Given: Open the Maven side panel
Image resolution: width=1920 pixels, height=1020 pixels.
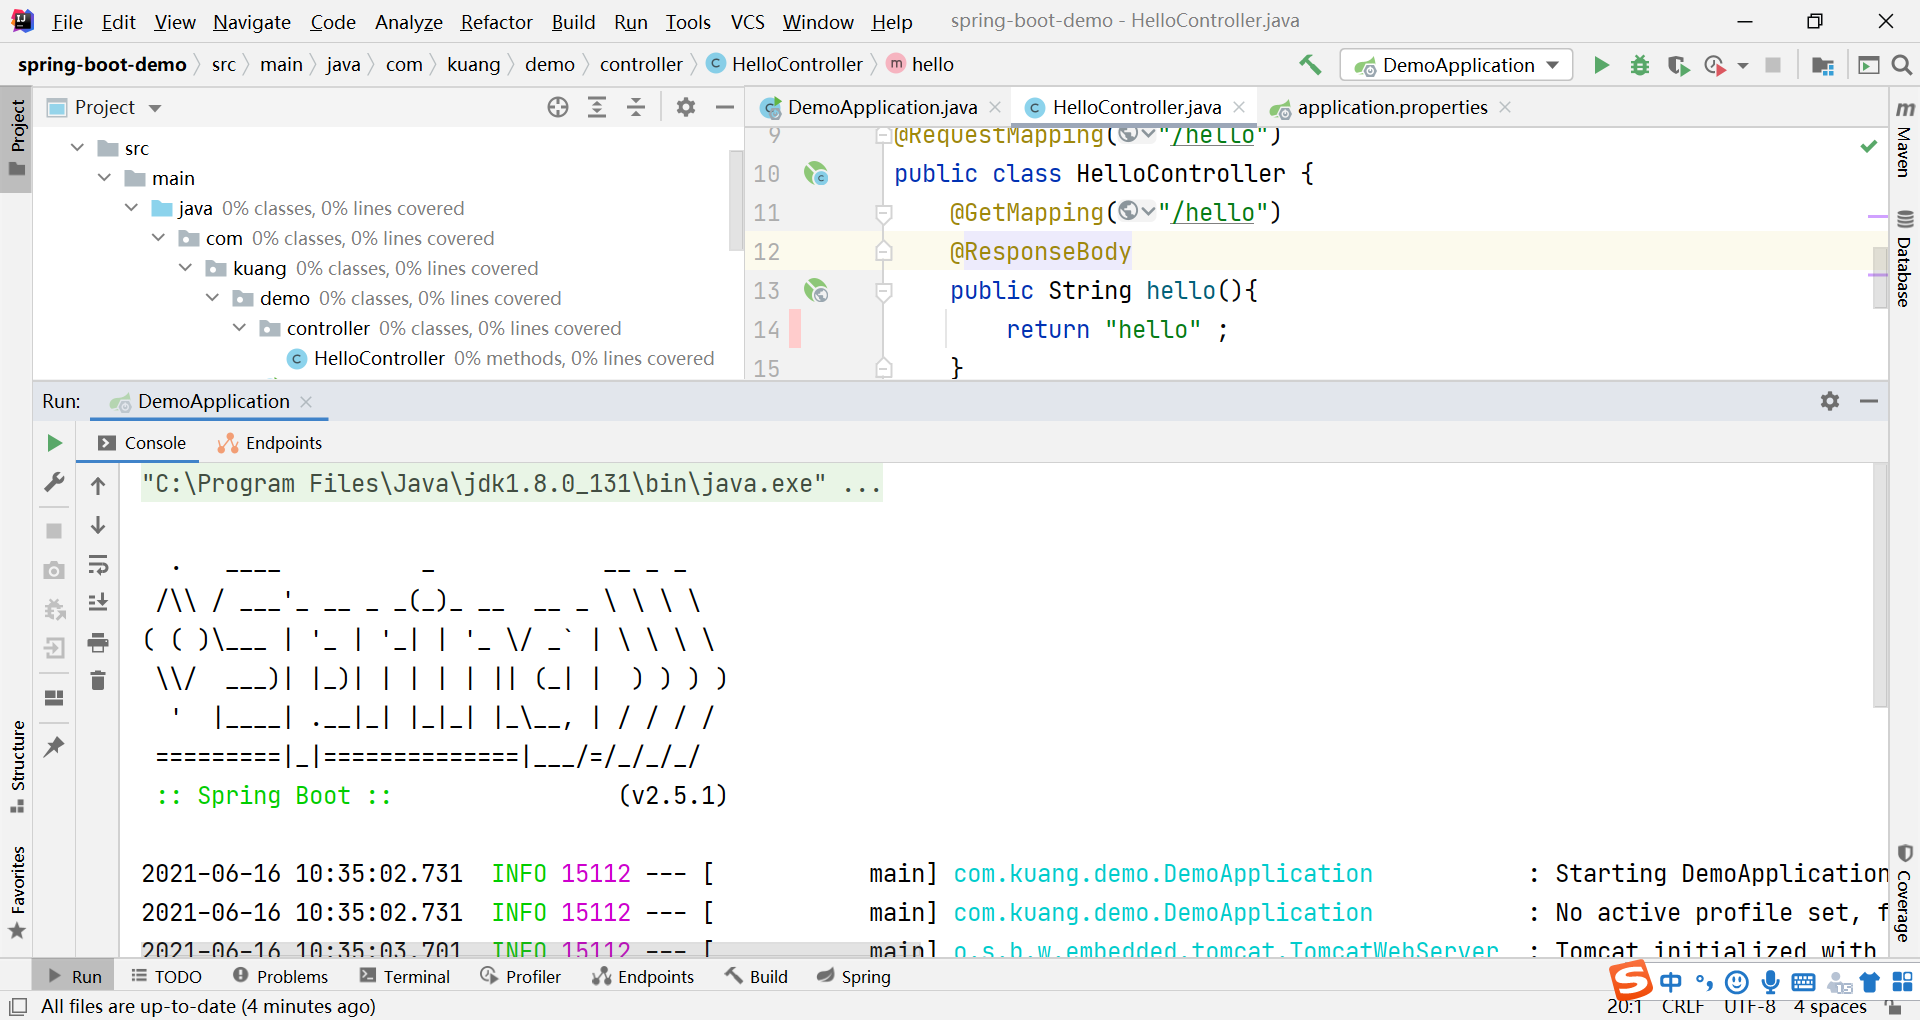Looking at the screenshot, I should pyautogui.click(x=1904, y=138).
